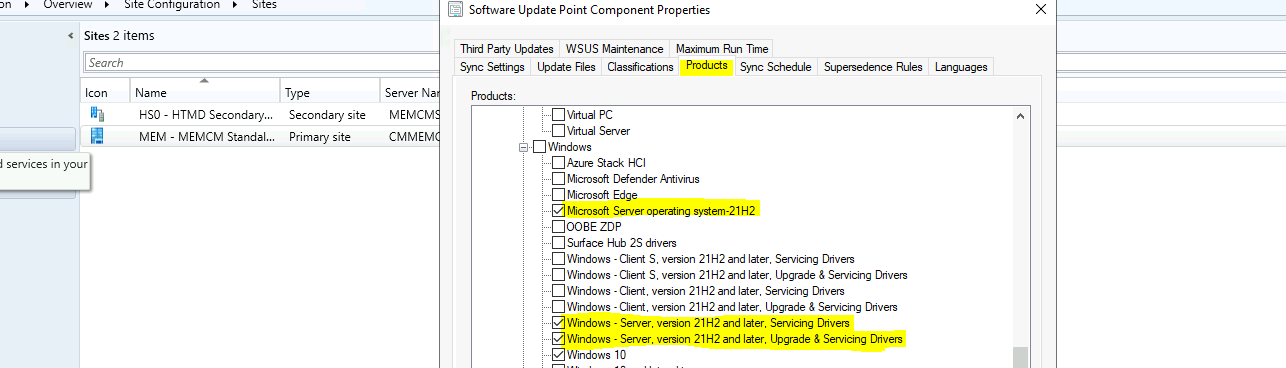
Task: Click the MEM primary site icon
Action: 97,136
